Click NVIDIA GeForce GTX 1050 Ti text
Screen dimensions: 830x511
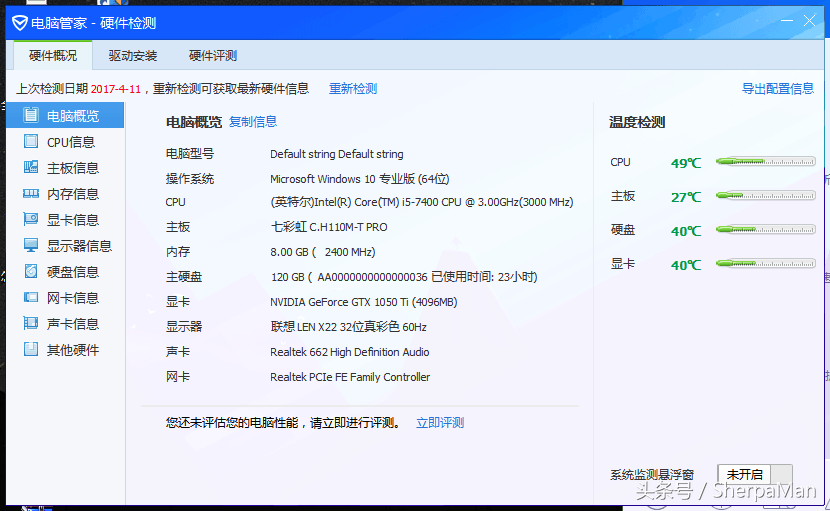[364, 302]
